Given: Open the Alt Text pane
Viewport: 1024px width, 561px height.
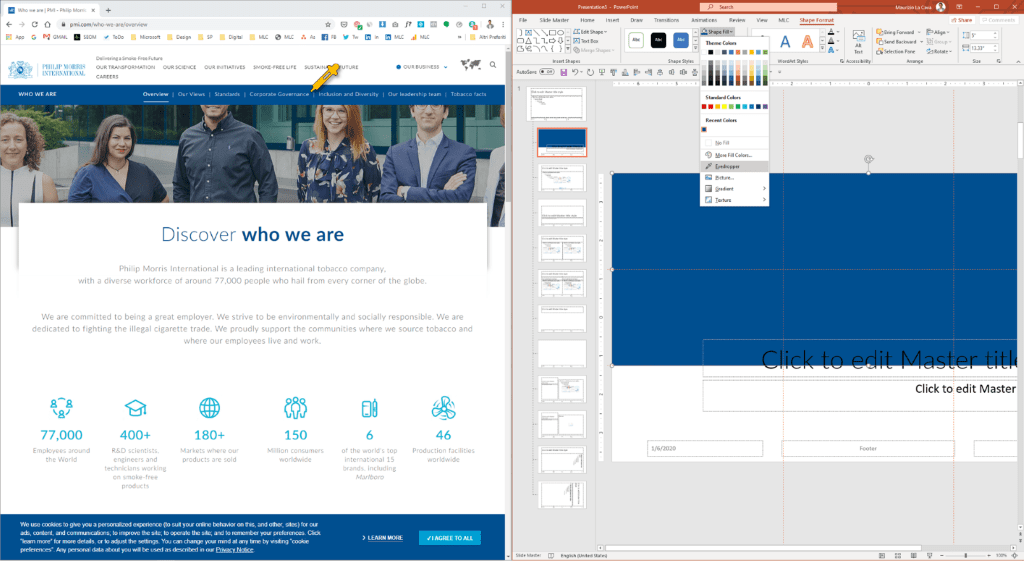Looking at the screenshot, I should pos(858,42).
